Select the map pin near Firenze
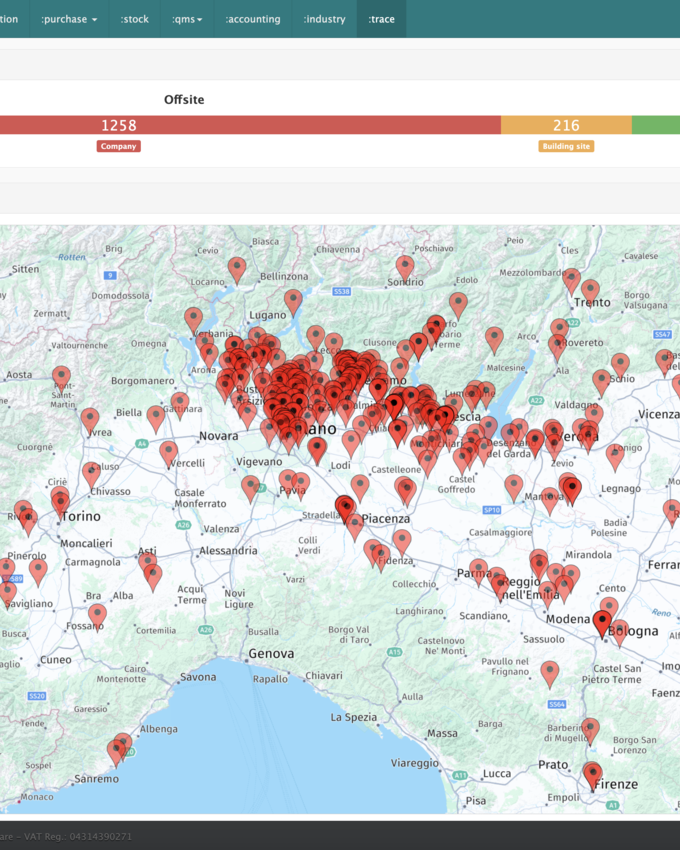Screen dimensions: 680x850 pyautogui.click(x=592, y=774)
